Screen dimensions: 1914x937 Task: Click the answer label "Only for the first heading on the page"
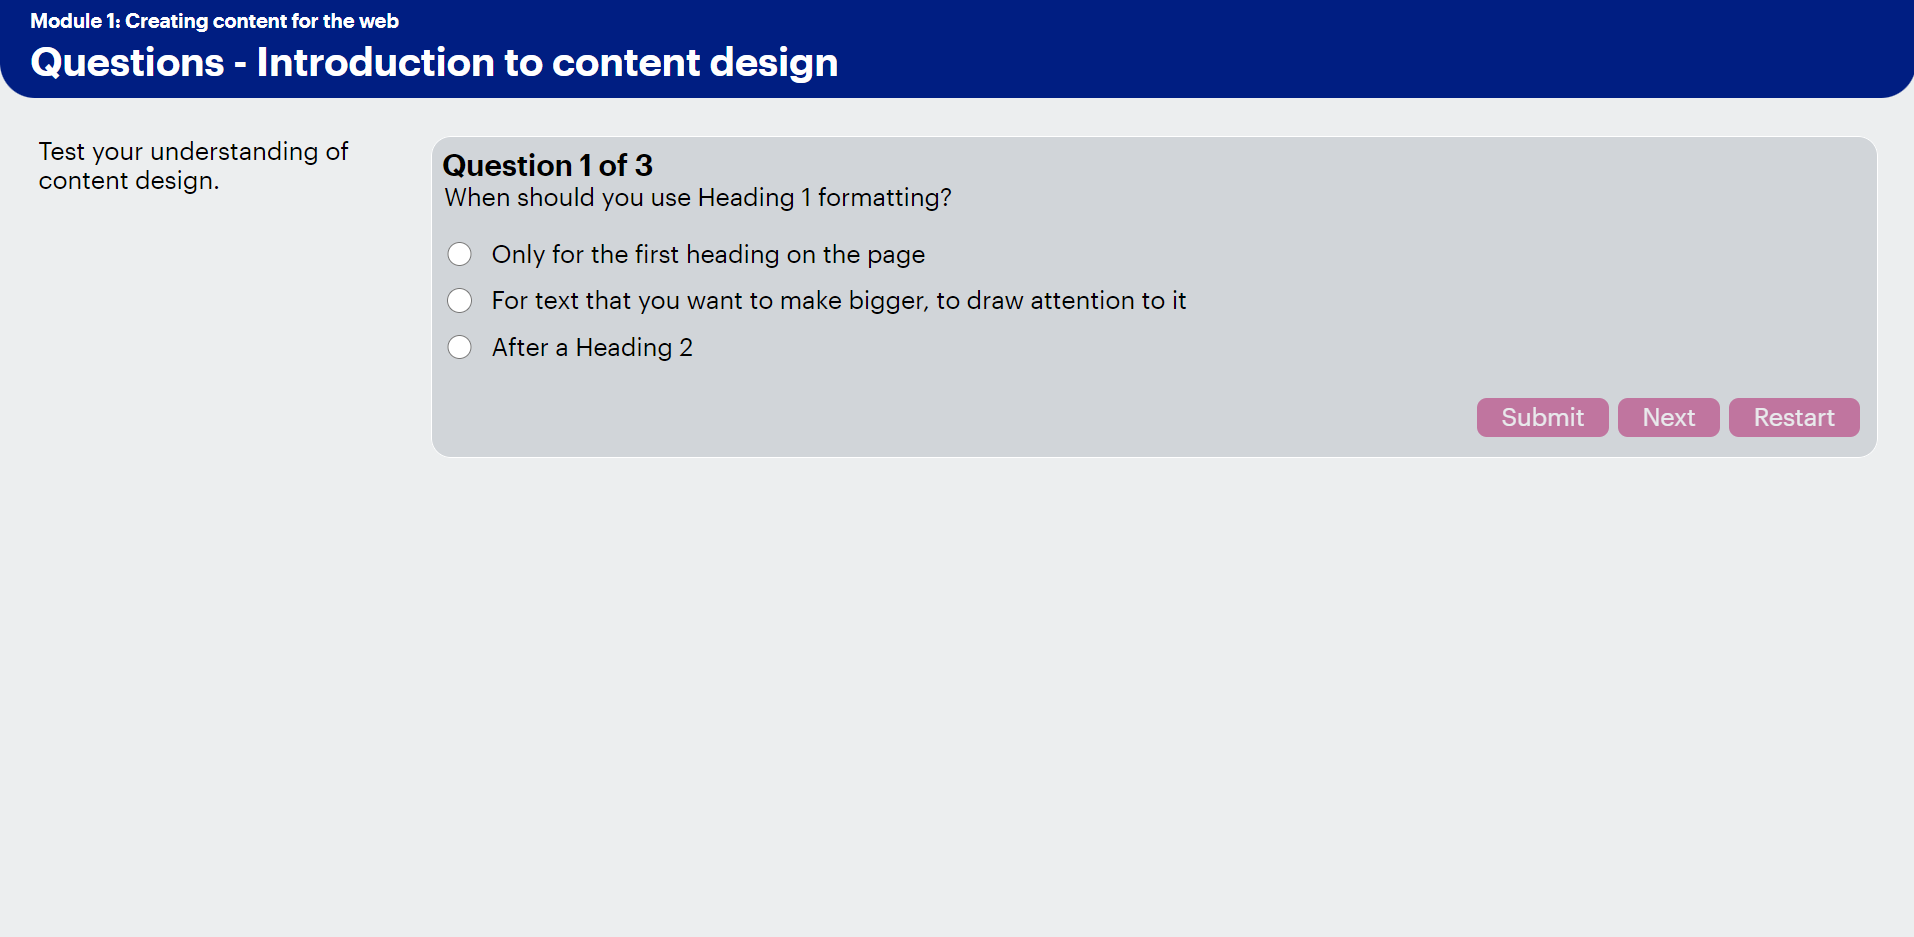pos(708,255)
